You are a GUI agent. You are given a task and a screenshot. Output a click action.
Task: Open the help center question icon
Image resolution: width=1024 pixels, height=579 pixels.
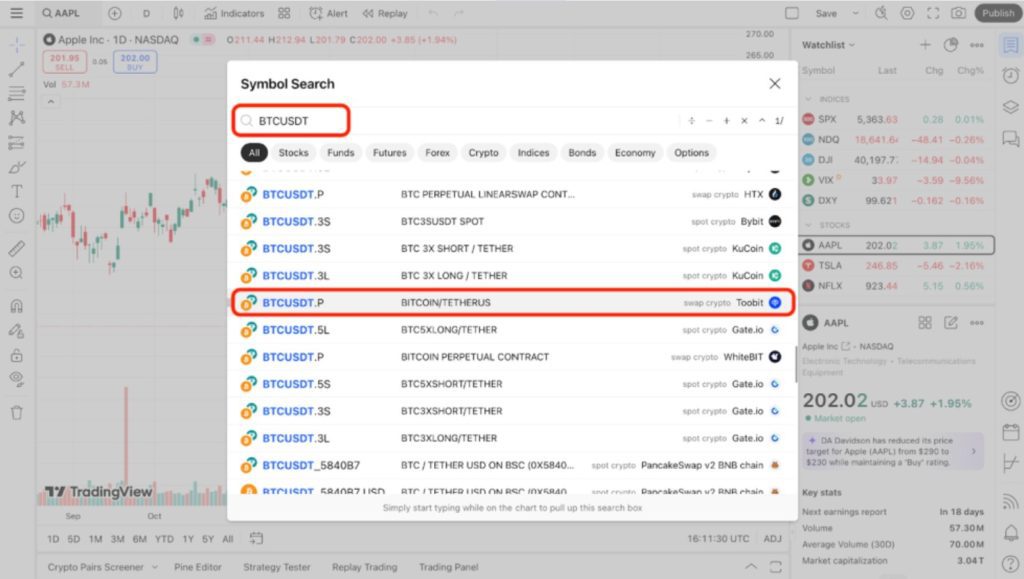tap(1010, 563)
